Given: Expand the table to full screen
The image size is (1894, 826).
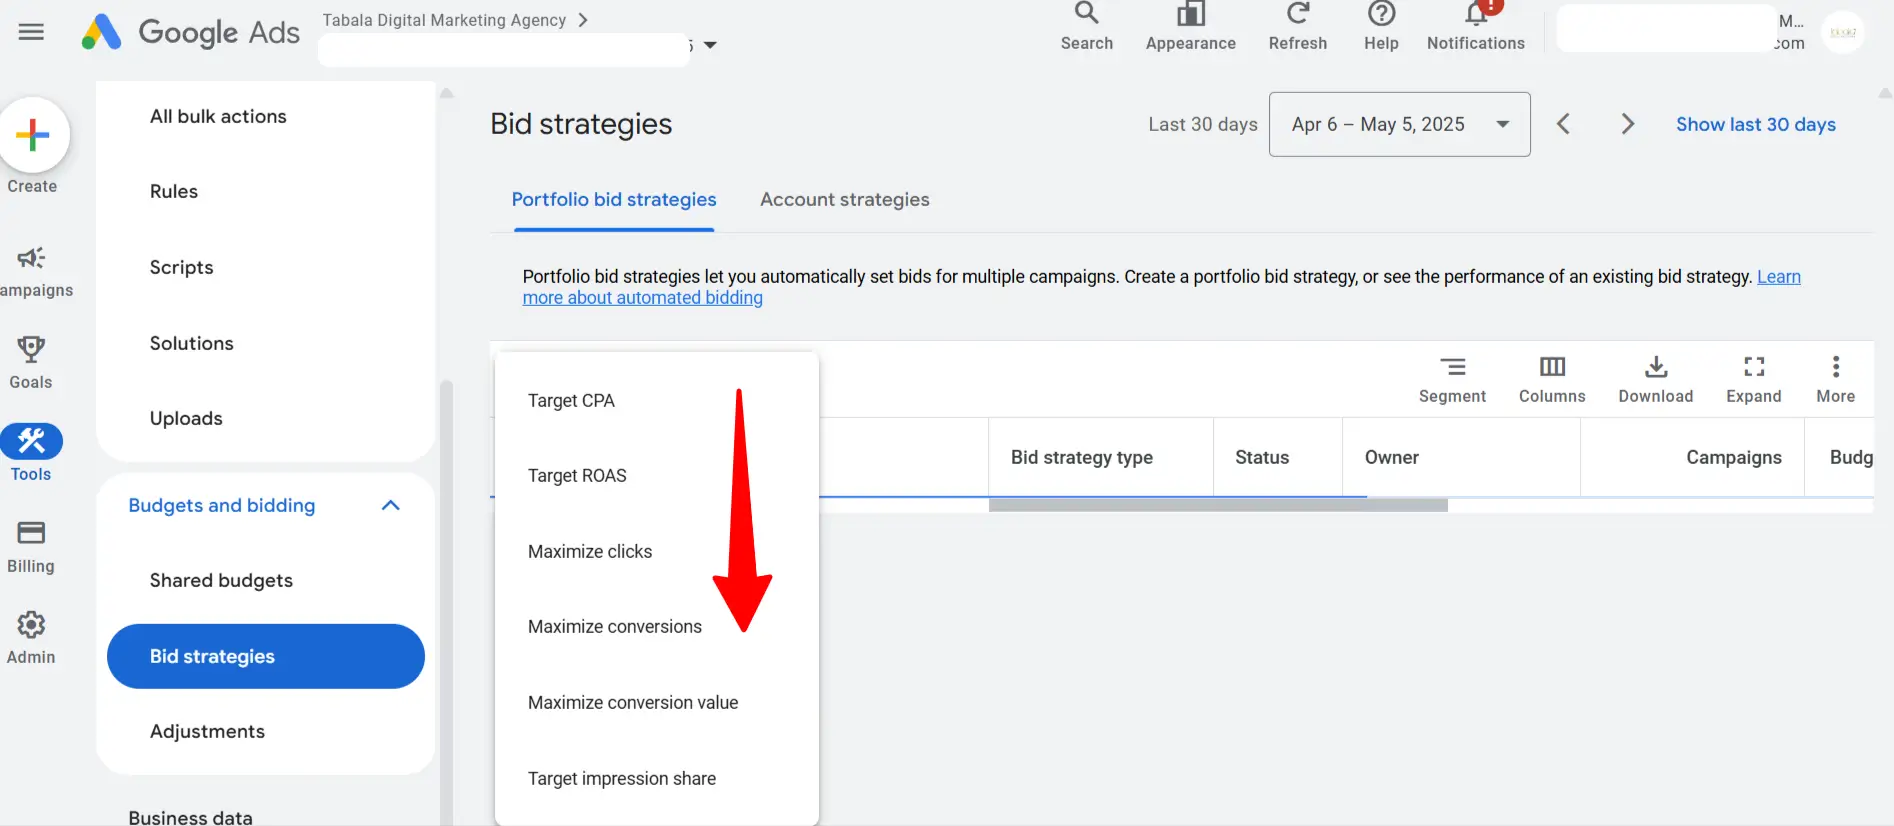Looking at the screenshot, I should [x=1754, y=380].
